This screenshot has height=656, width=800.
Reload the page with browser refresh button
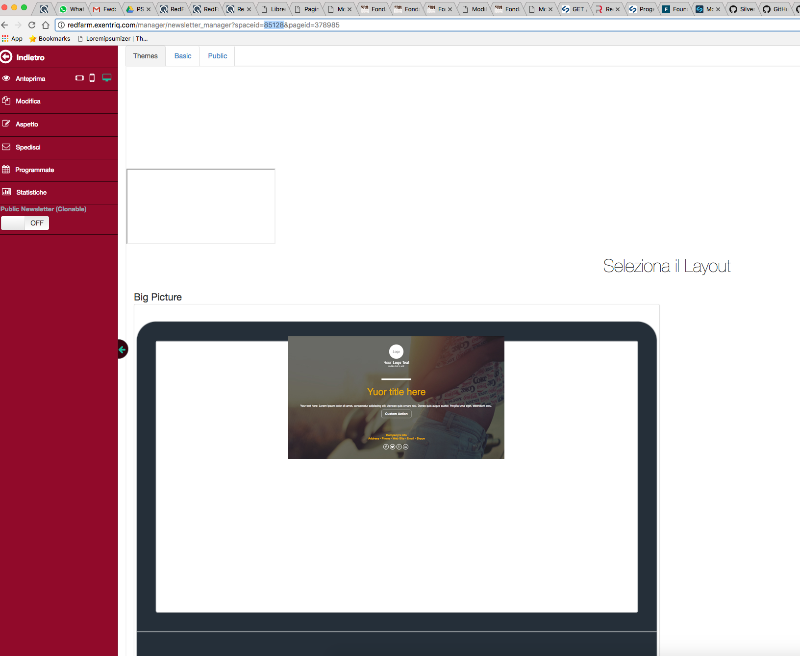click(x=32, y=25)
